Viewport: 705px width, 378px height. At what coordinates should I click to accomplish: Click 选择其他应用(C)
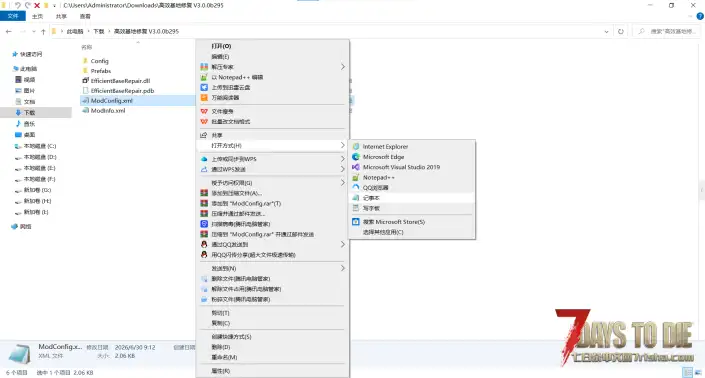tap(411, 232)
